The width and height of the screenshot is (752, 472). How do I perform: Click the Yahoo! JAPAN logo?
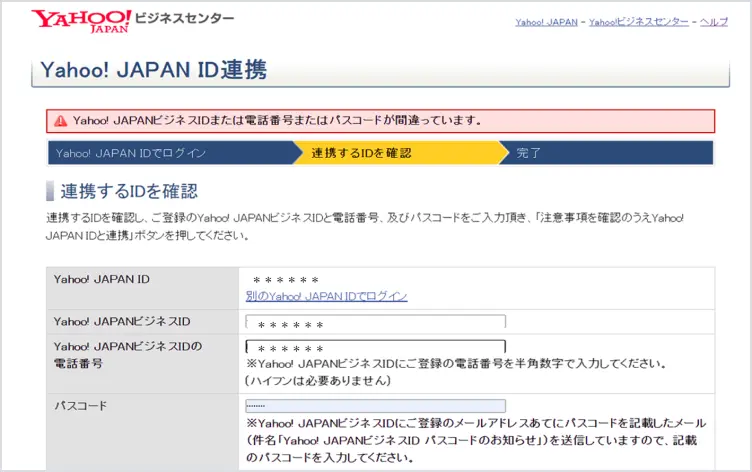(81, 21)
